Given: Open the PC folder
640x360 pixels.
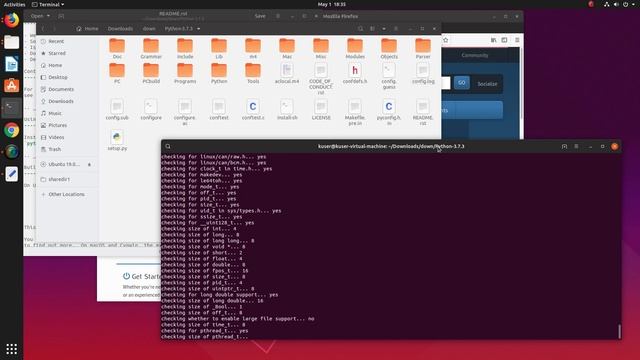Looking at the screenshot, I should (x=117, y=73).
